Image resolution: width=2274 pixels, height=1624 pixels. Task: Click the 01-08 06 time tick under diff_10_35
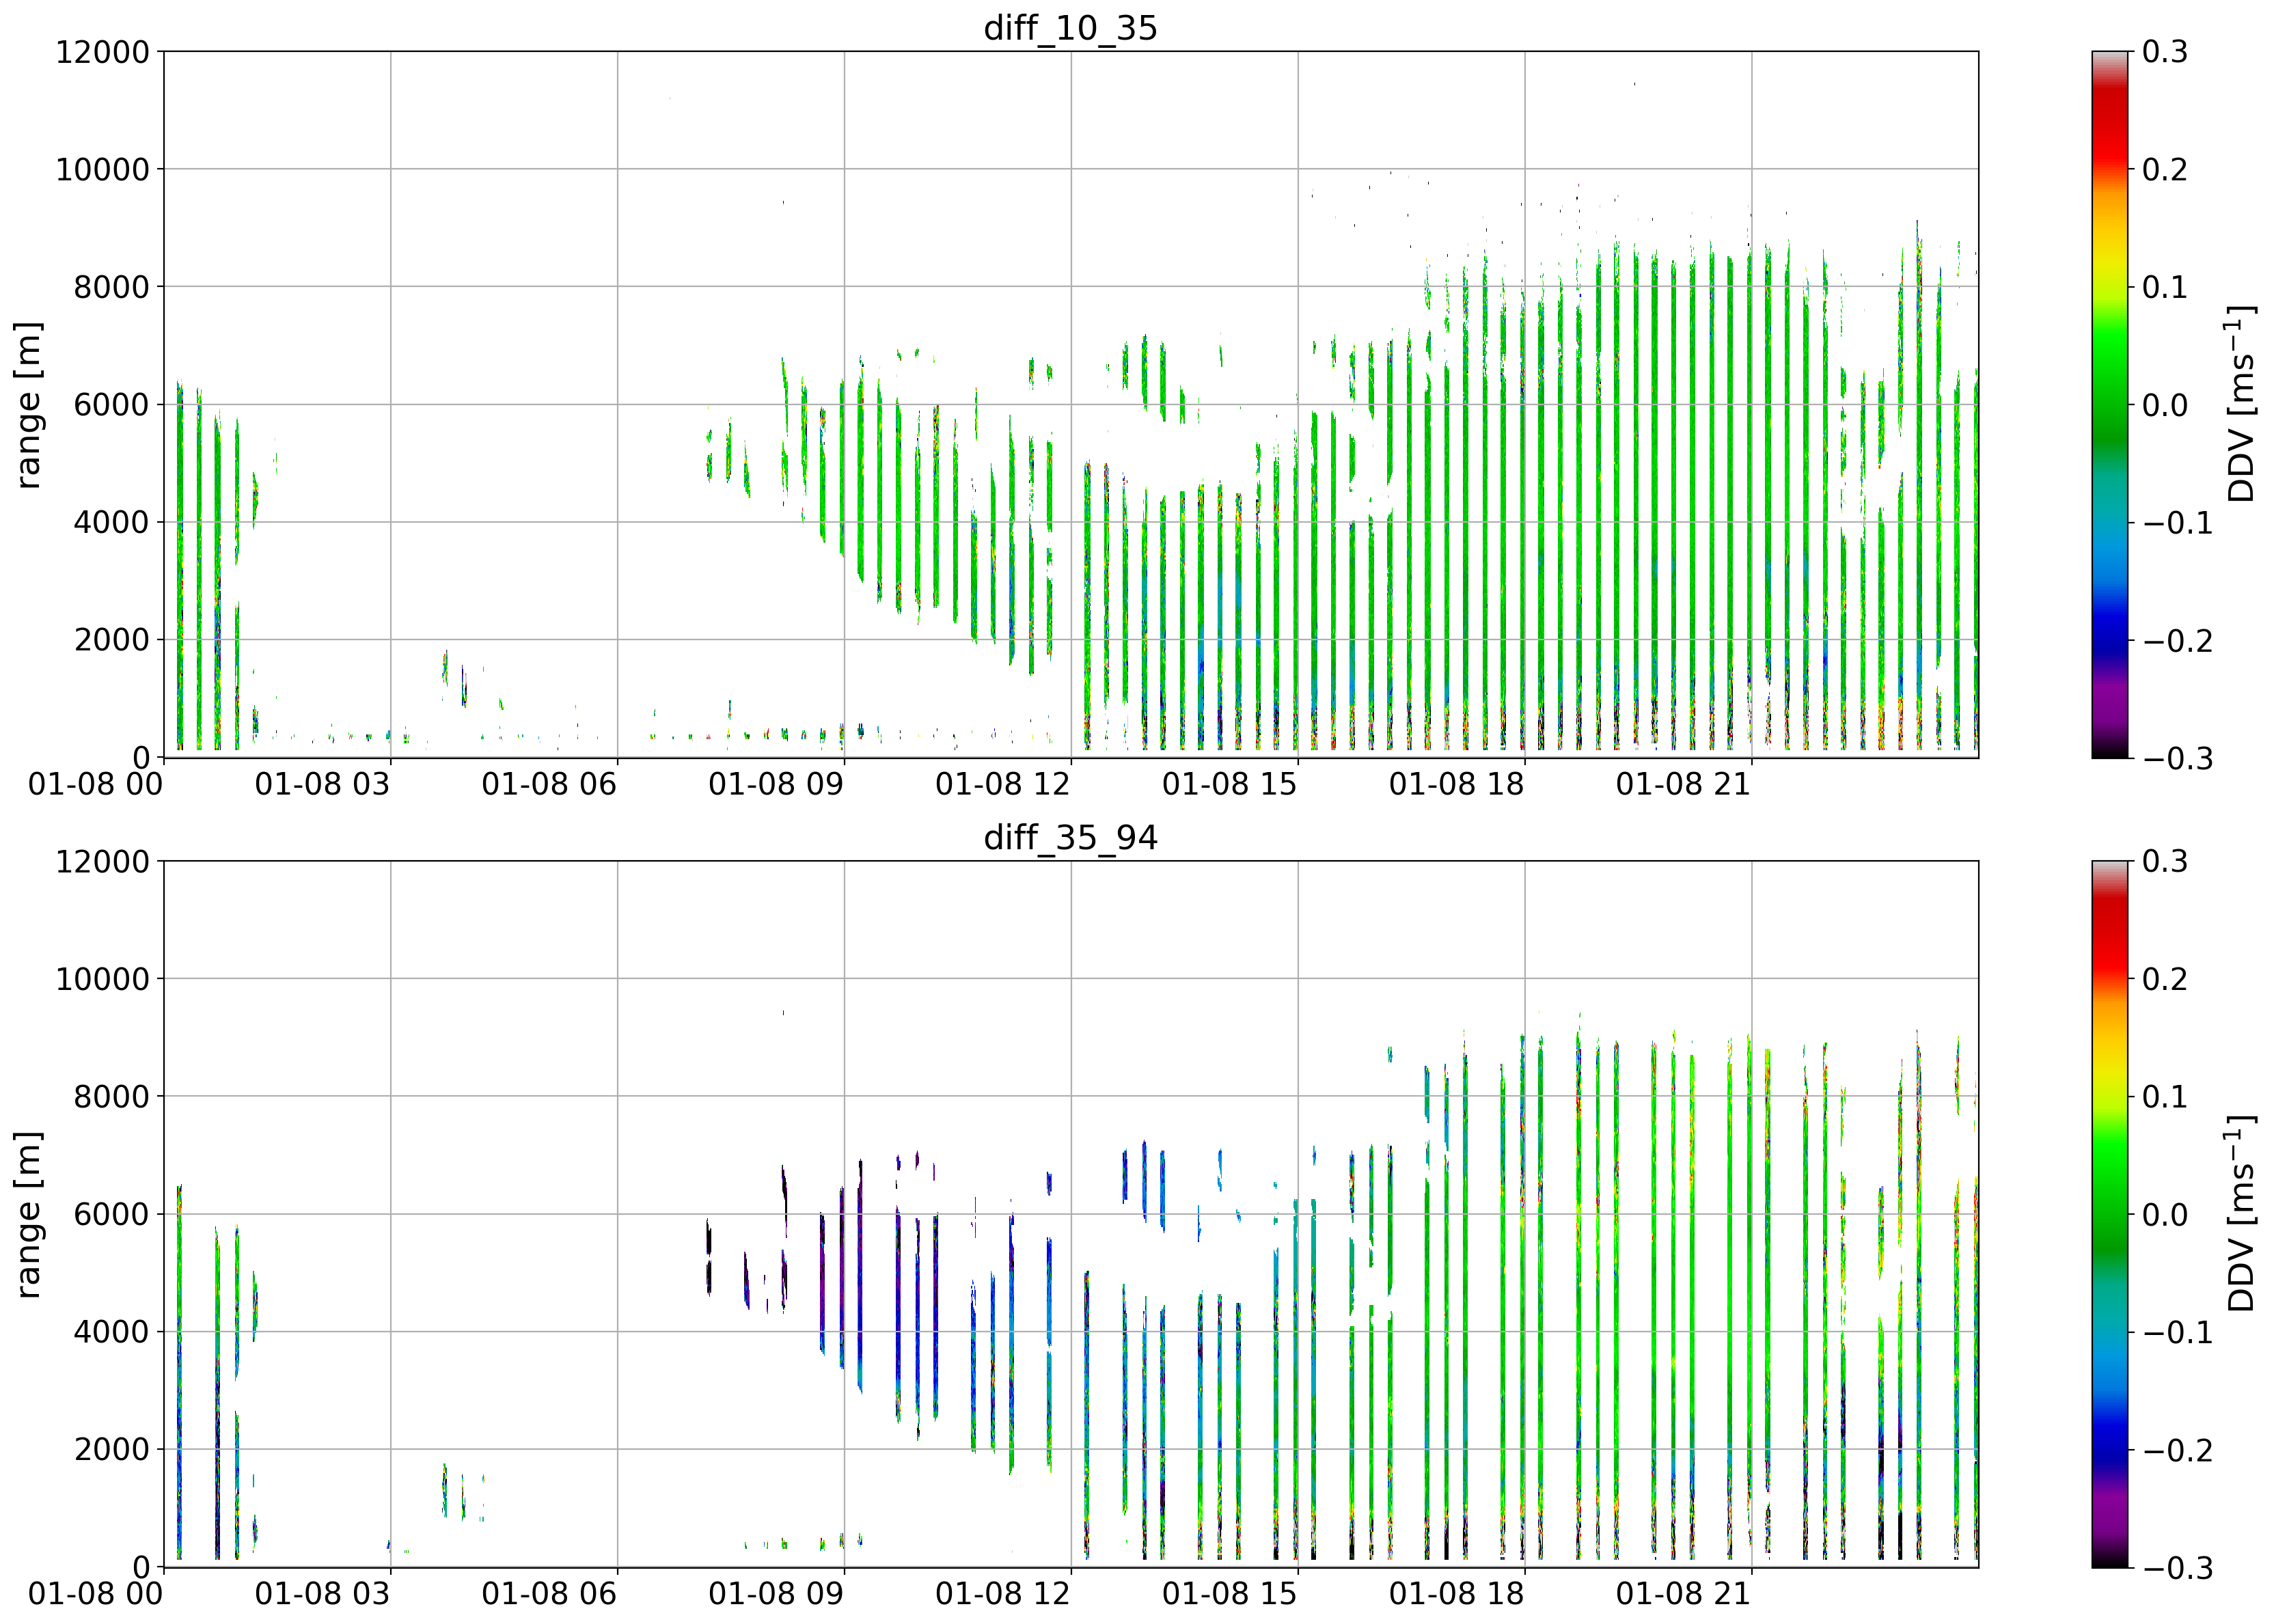point(549,784)
